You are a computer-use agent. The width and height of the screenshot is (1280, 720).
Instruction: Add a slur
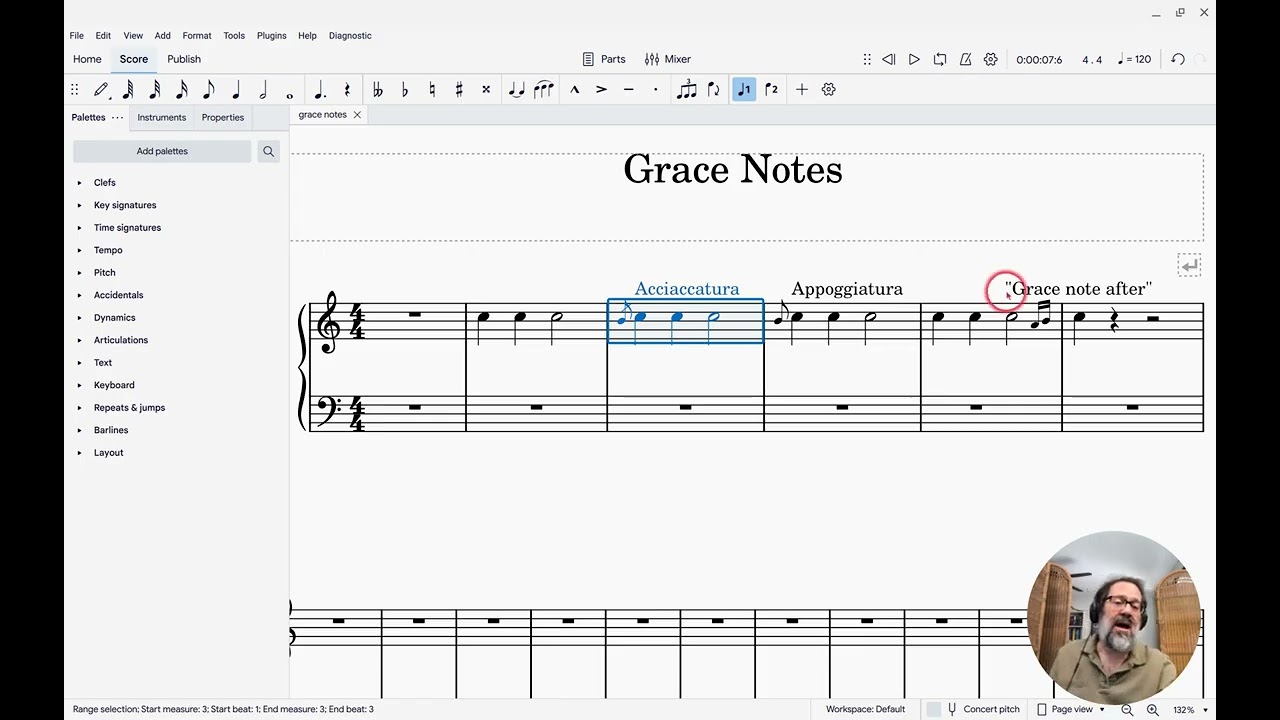[543, 90]
